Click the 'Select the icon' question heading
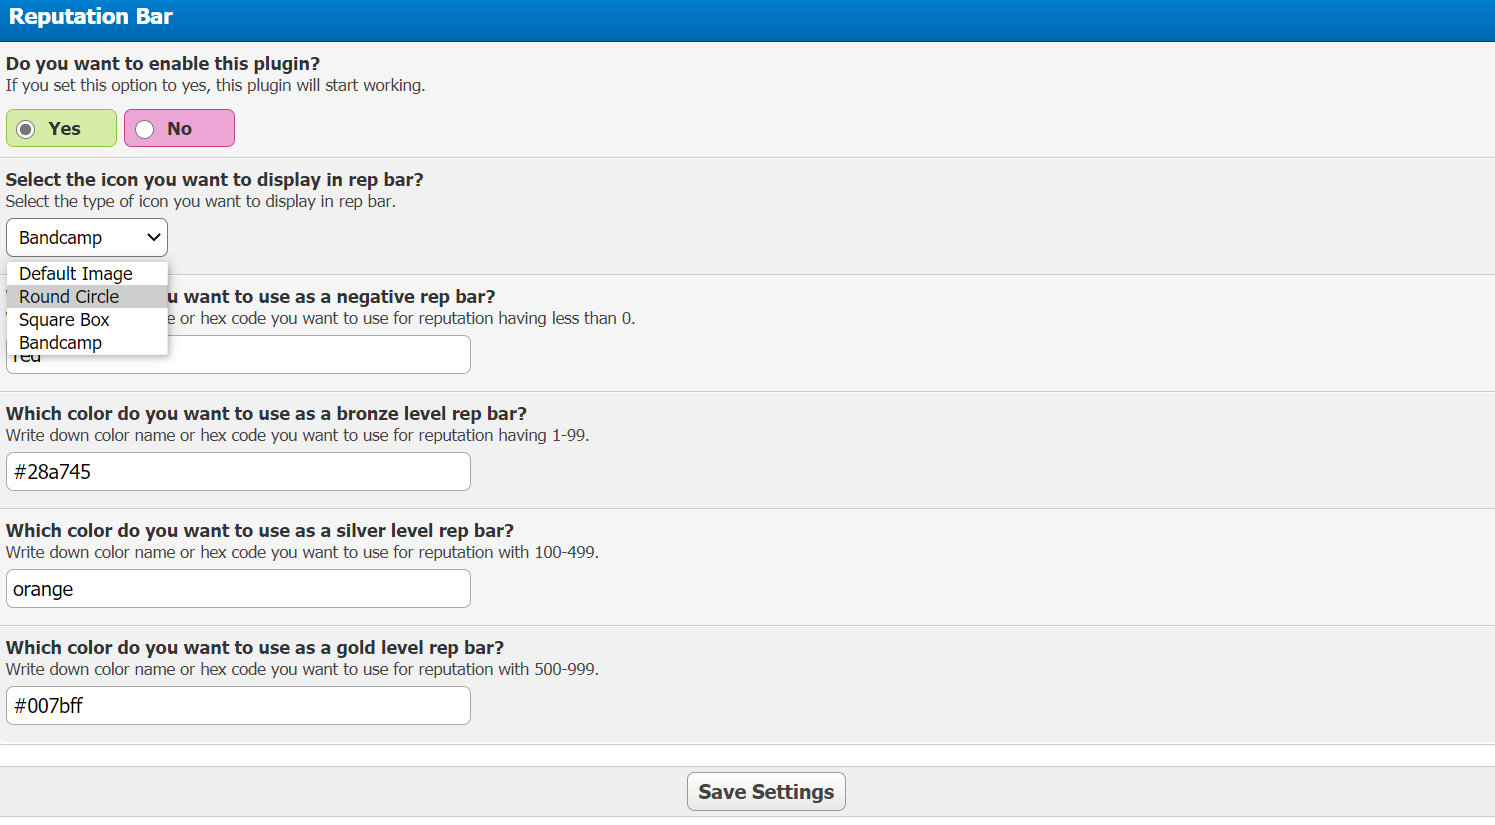Image resolution: width=1495 pixels, height=825 pixels. (x=215, y=180)
